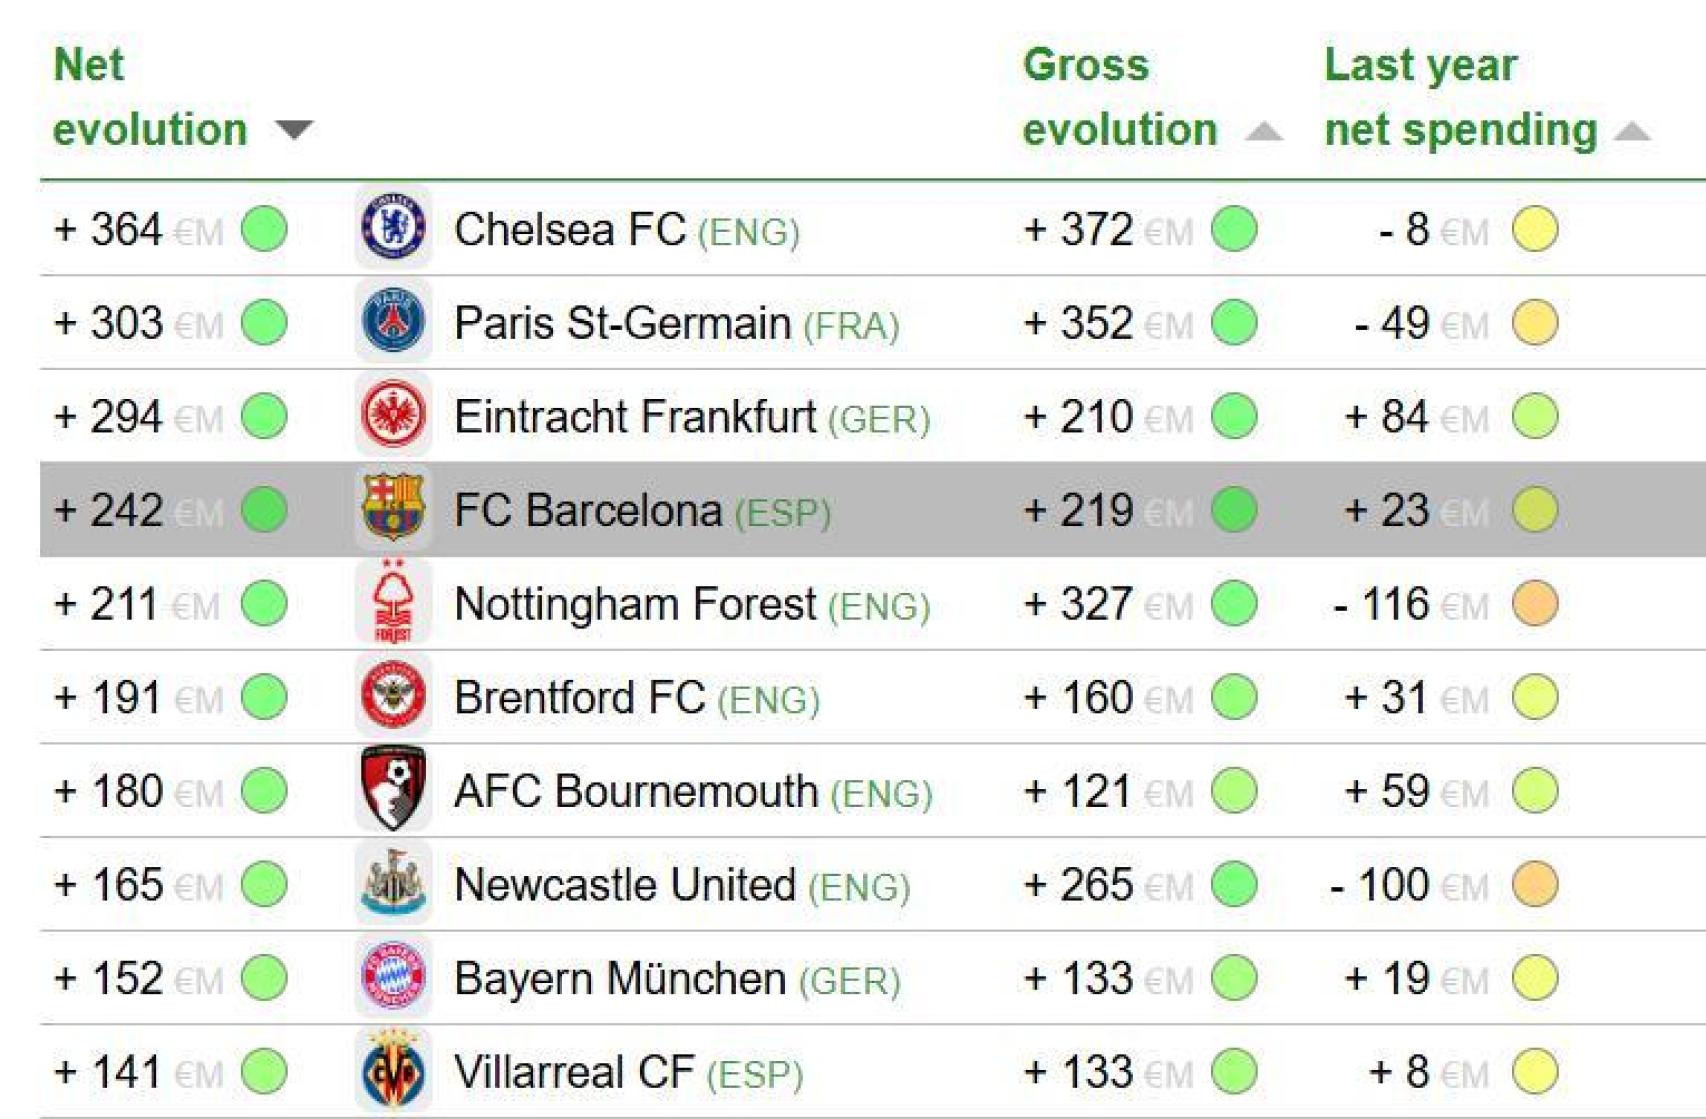Sort by Net evolution descending arrow
Image resolution: width=1706 pixels, height=1119 pixels.
pos(294,130)
